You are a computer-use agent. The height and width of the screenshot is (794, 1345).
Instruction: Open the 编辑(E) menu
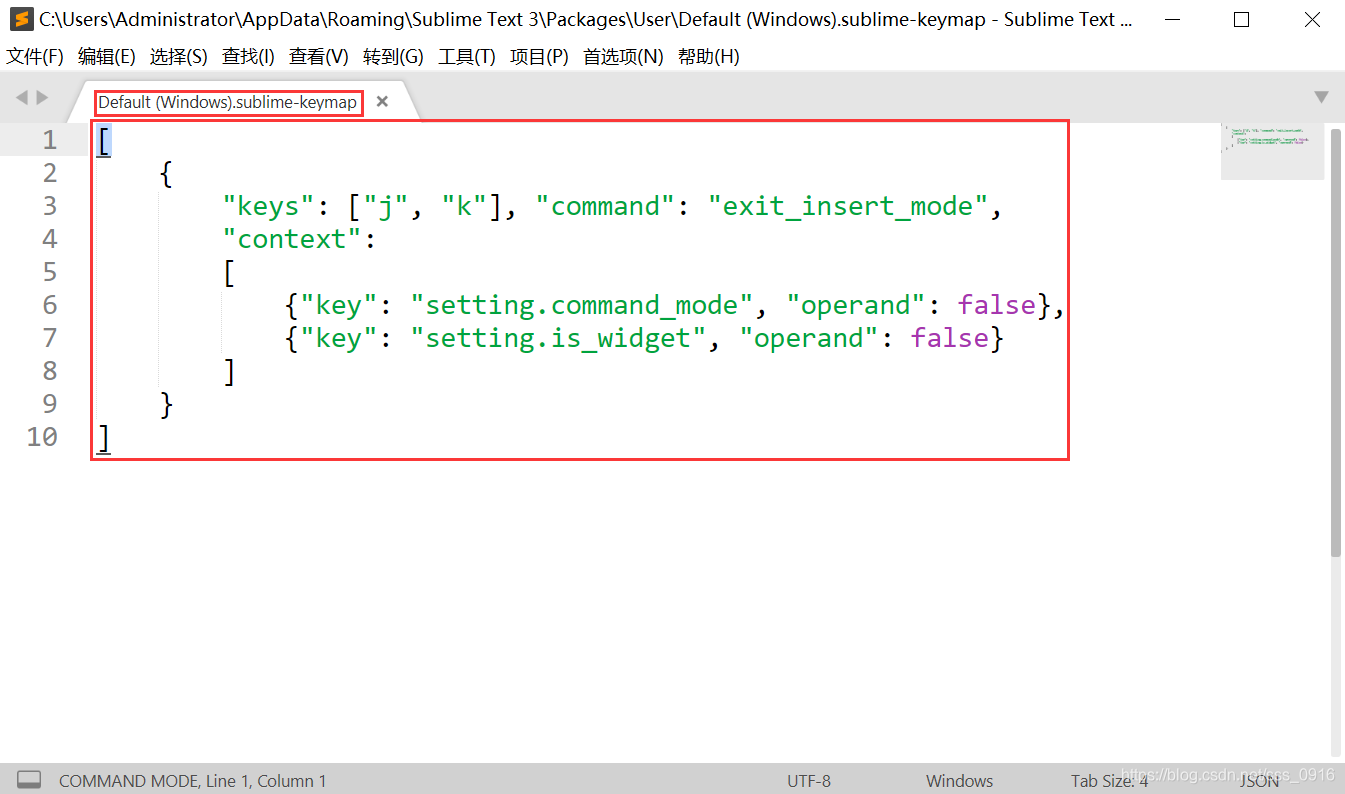[x=107, y=57]
